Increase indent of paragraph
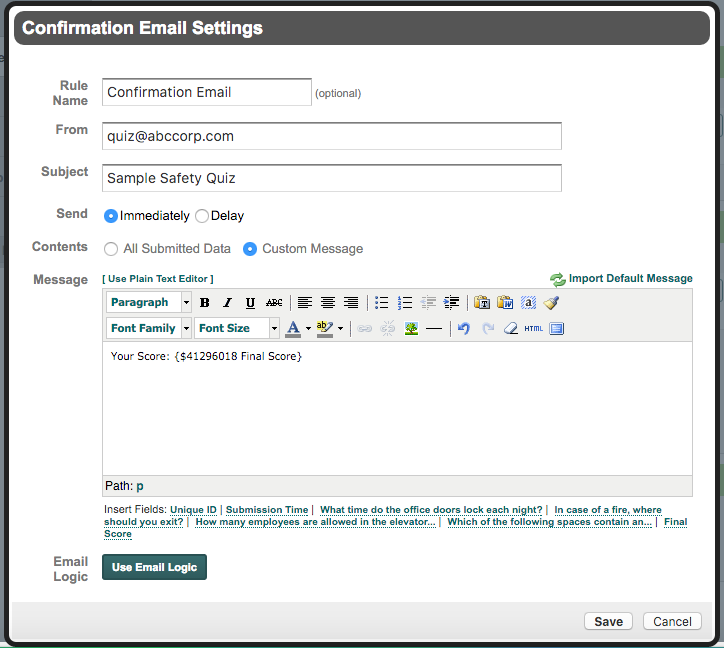The width and height of the screenshot is (724, 648). [451, 303]
